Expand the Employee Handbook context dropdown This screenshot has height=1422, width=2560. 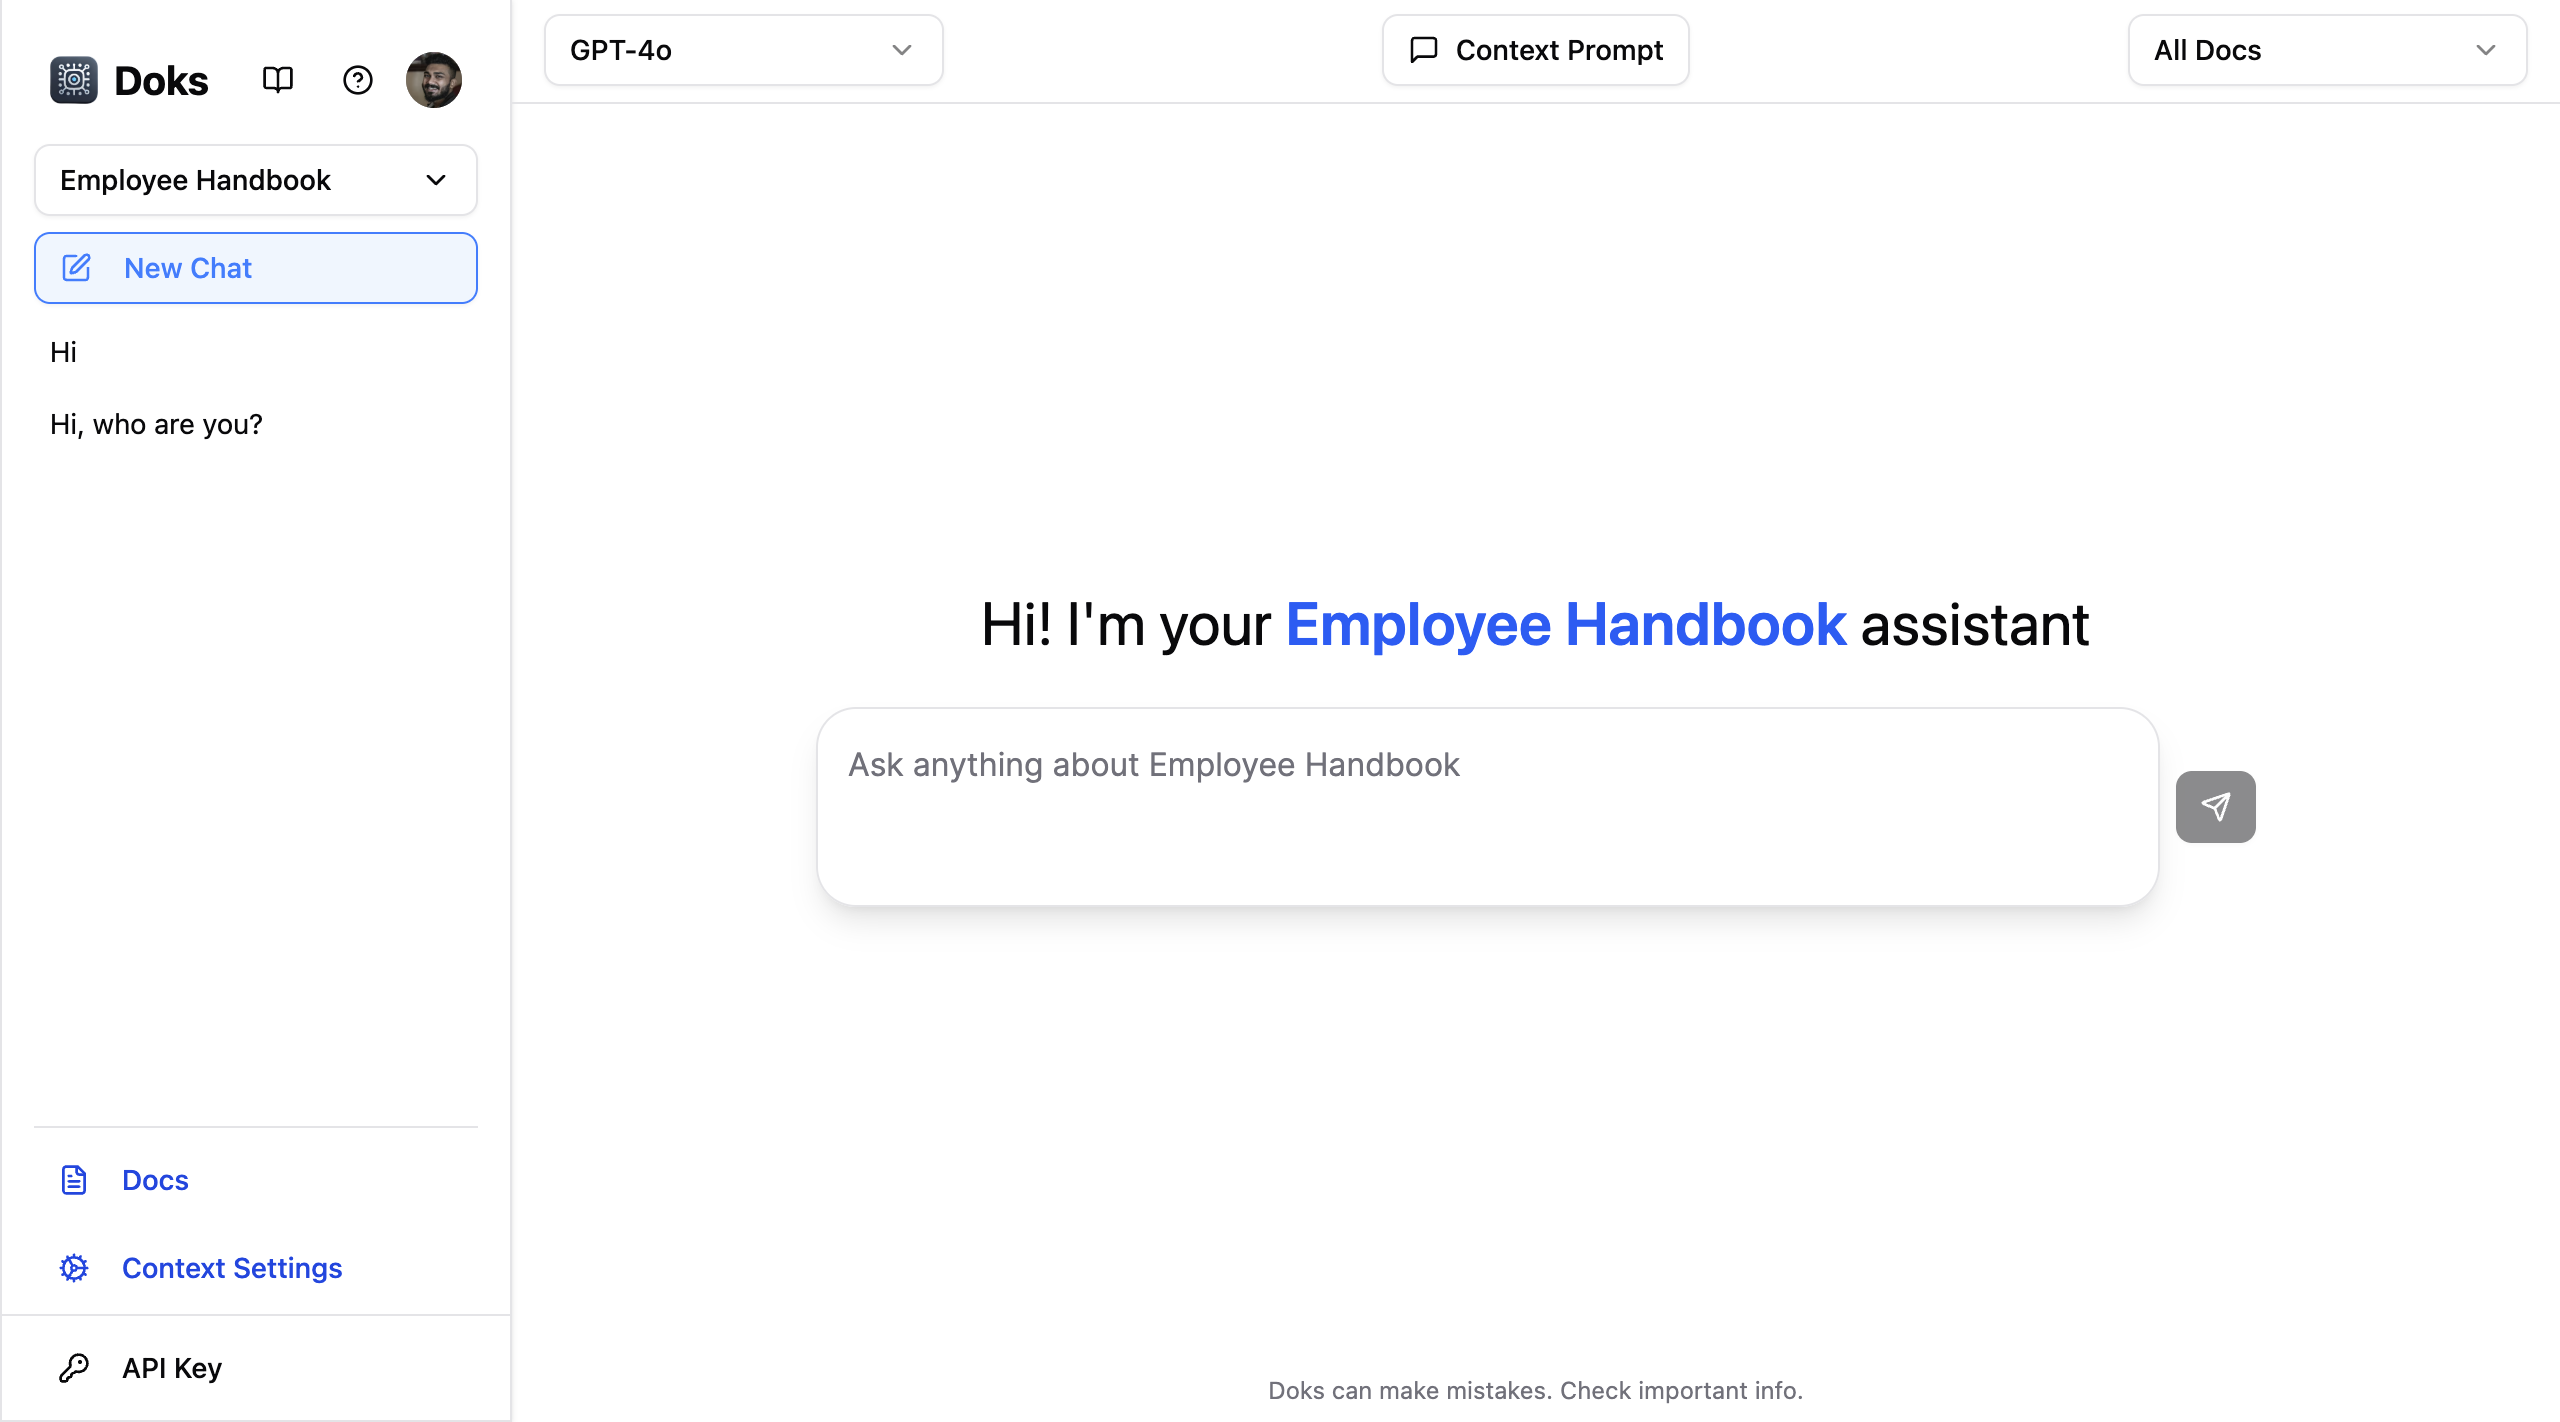(x=255, y=180)
